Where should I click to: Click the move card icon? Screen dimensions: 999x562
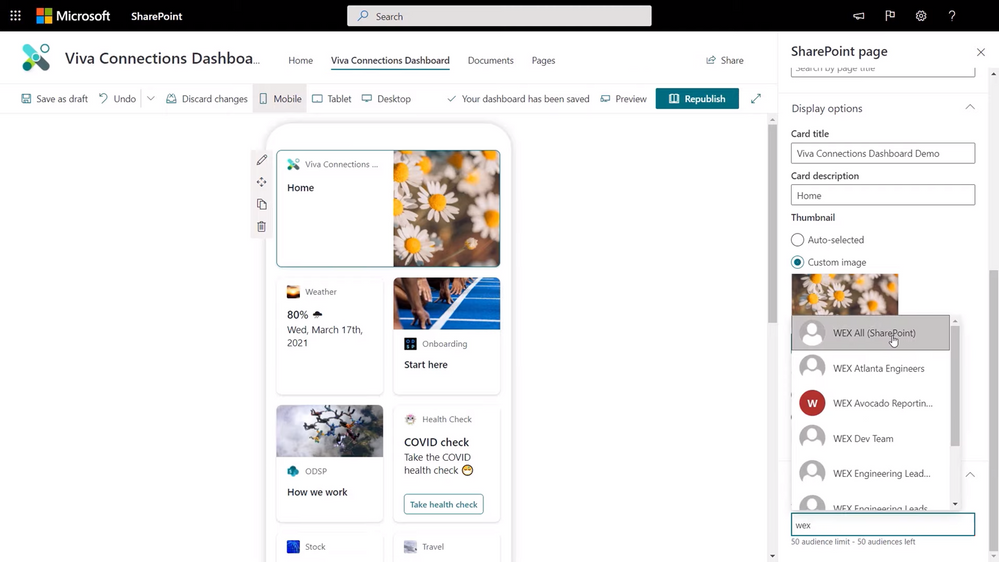click(262, 182)
